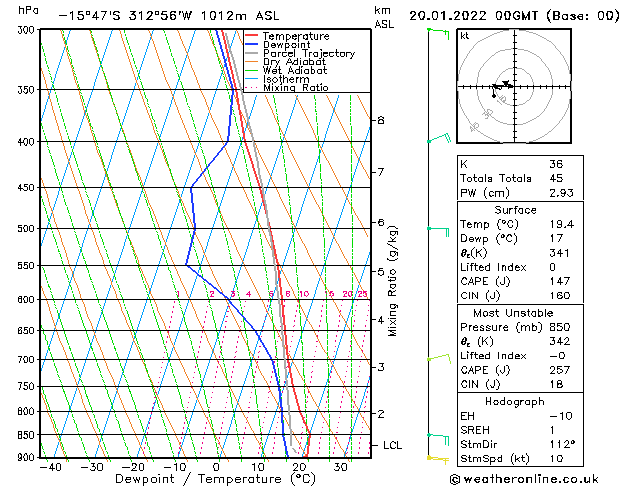Click the LCL level marker label

pyautogui.click(x=392, y=446)
